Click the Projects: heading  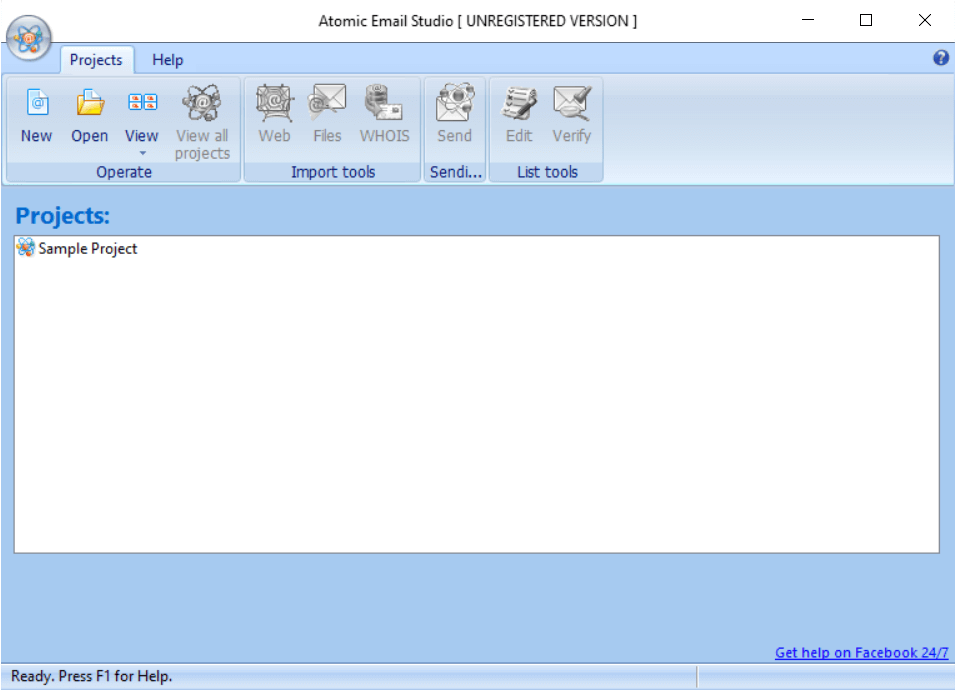click(62, 216)
